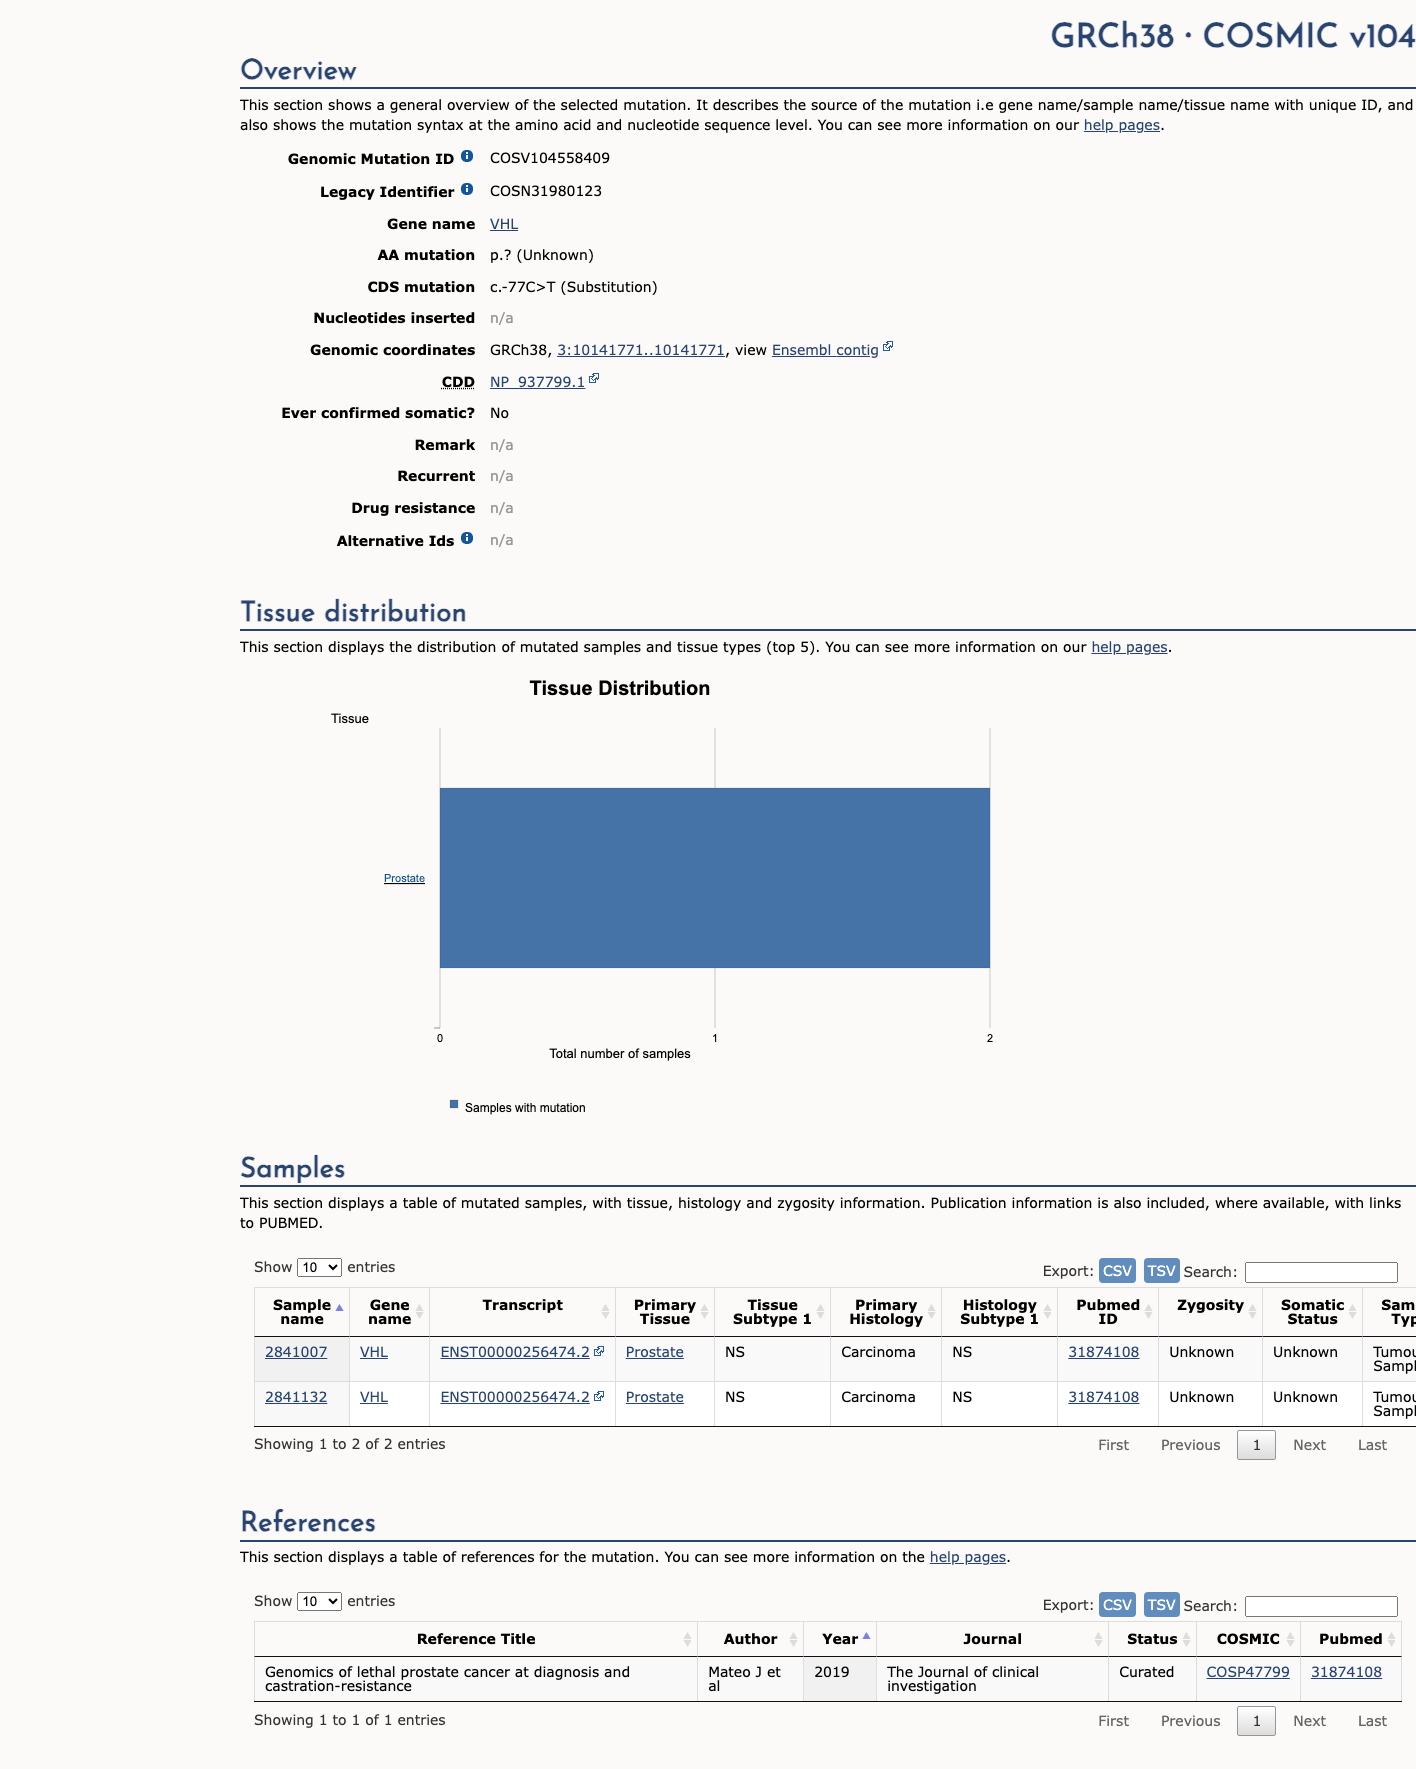Click external link icon after Ensembl contig
The width and height of the screenshot is (1416, 1769).
click(x=888, y=347)
